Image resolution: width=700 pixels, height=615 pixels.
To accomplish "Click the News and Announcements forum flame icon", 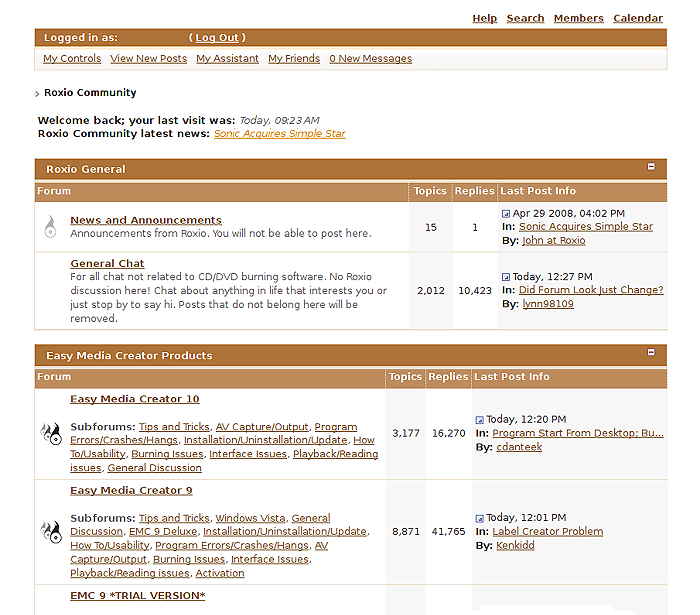I will [50, 226].
